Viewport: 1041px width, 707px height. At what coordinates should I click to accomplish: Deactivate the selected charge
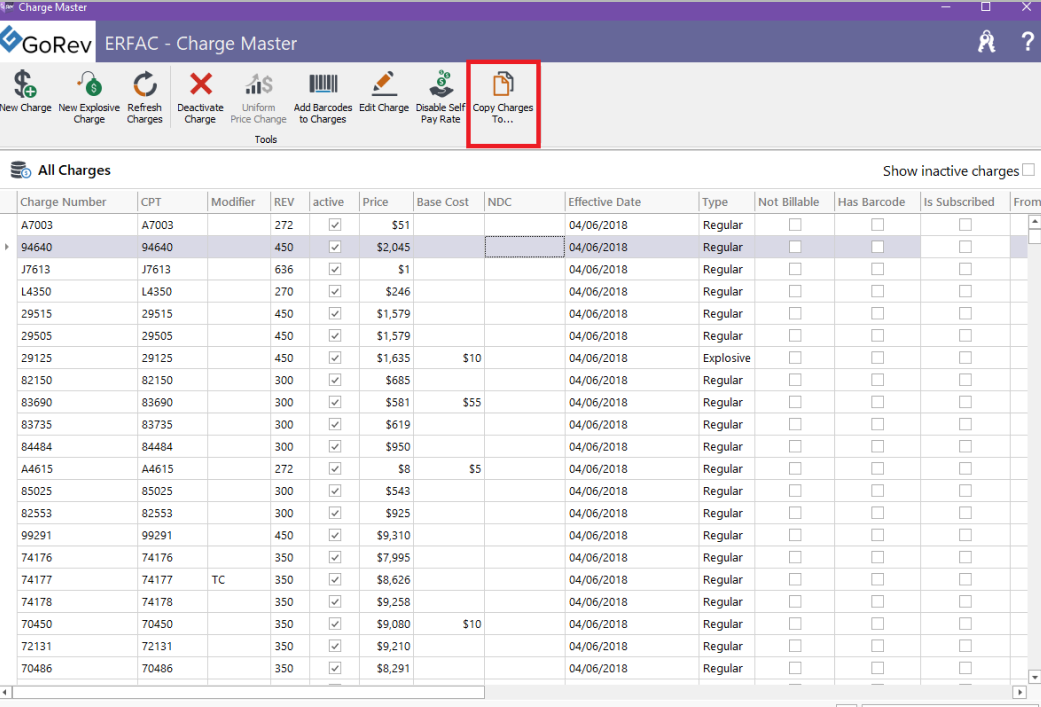coord(200,95)
